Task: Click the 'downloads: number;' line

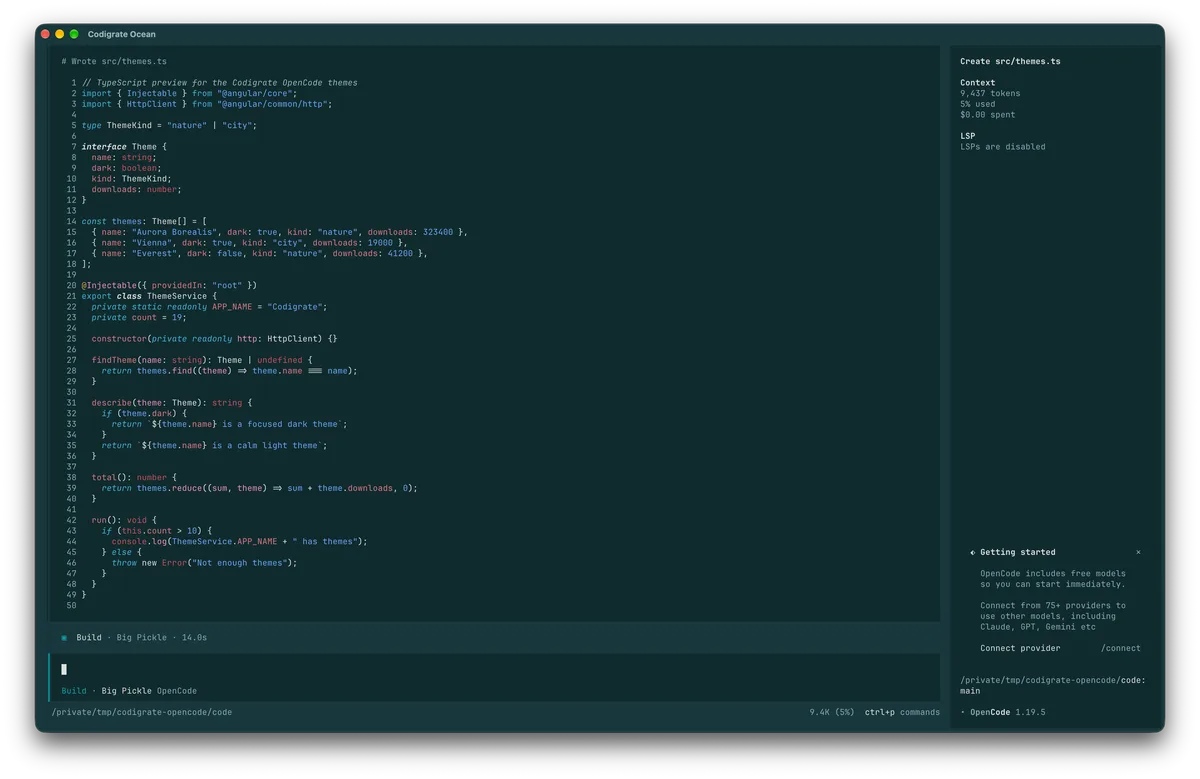Action: coord(137,190)
